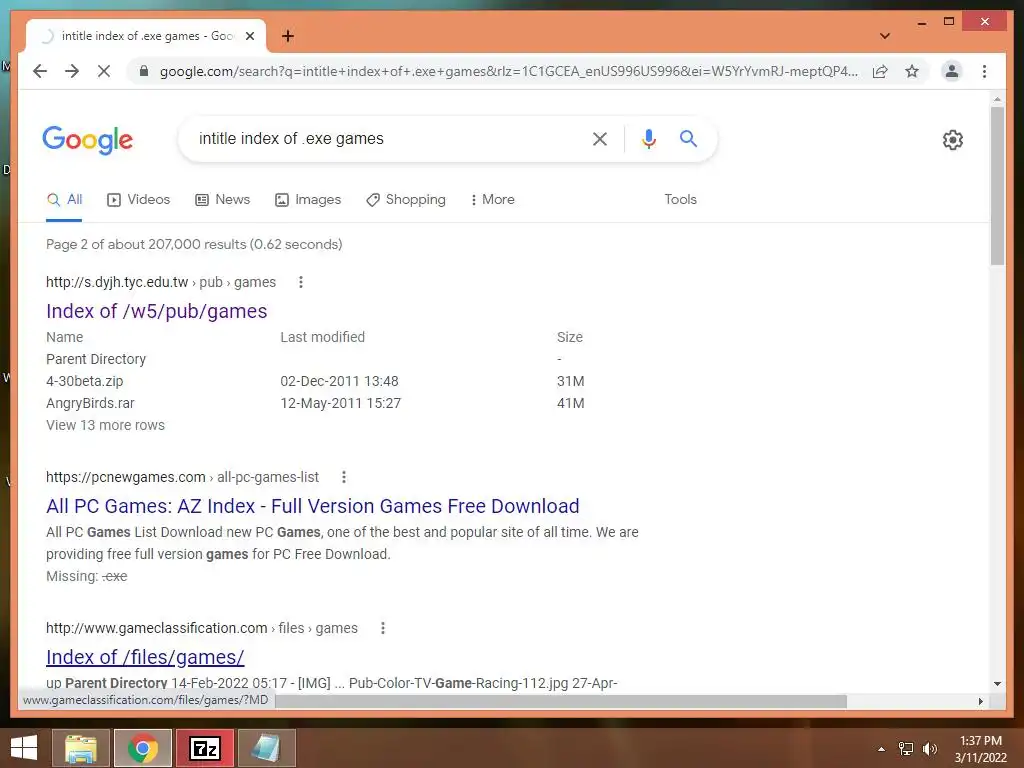The height and width of the screenshot is (768, 1024).
Task: Open a new tab with plus button
Action: 288,36
